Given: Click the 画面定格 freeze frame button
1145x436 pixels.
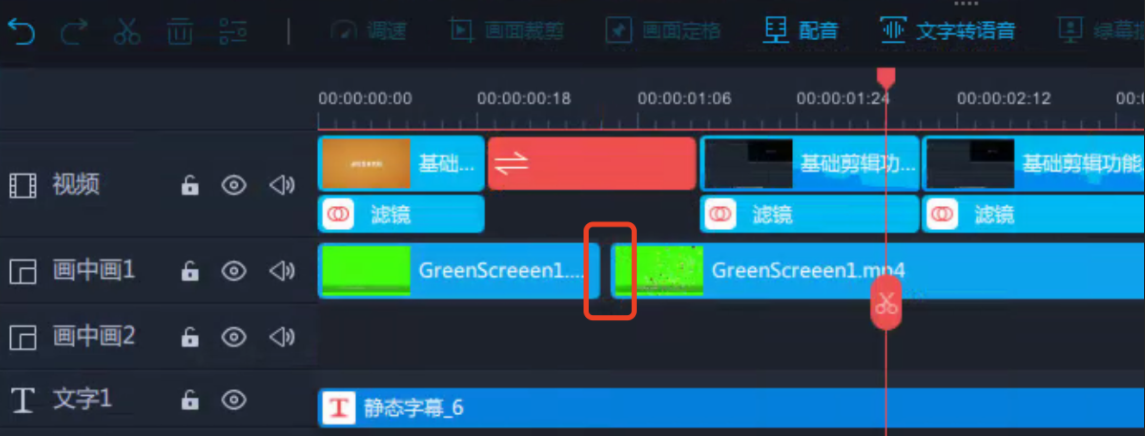Looking at the screenshot, I should [x=663, y=31].
